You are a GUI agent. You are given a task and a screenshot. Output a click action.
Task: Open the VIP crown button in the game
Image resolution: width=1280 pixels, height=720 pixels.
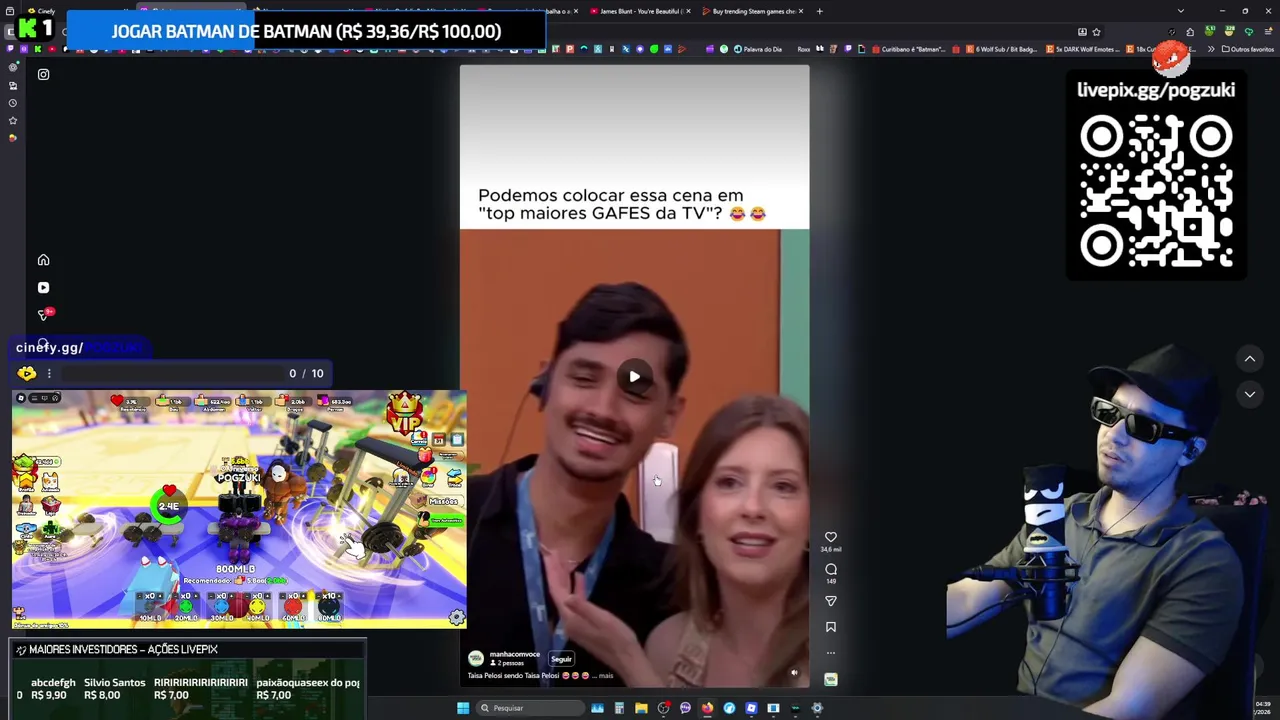(x=404, y=415)
